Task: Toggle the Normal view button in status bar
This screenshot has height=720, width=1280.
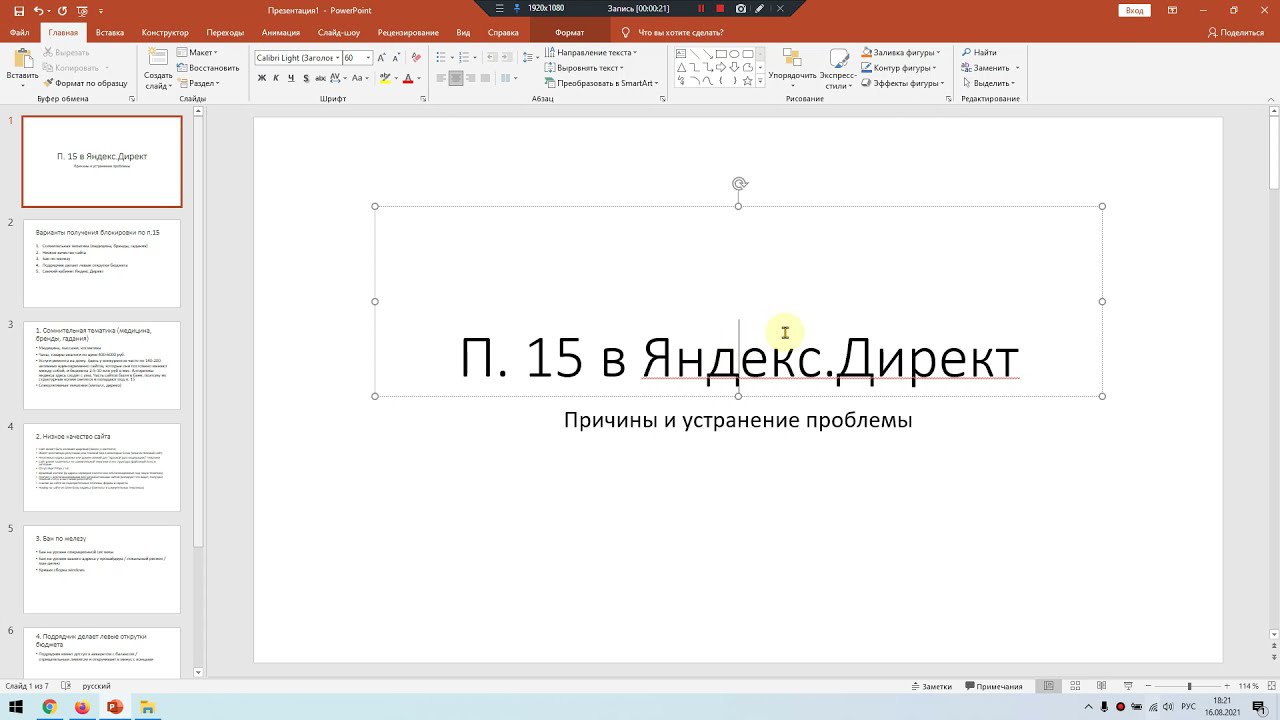Action: pos(1048,686)
